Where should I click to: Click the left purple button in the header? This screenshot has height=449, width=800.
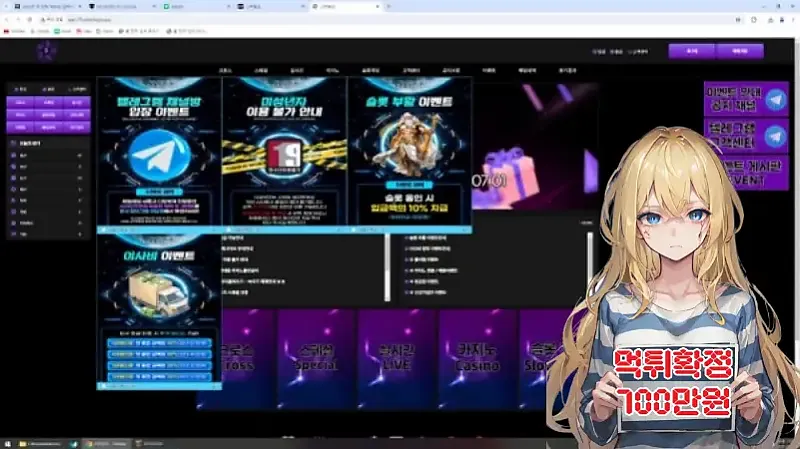(x=685, y=50)
